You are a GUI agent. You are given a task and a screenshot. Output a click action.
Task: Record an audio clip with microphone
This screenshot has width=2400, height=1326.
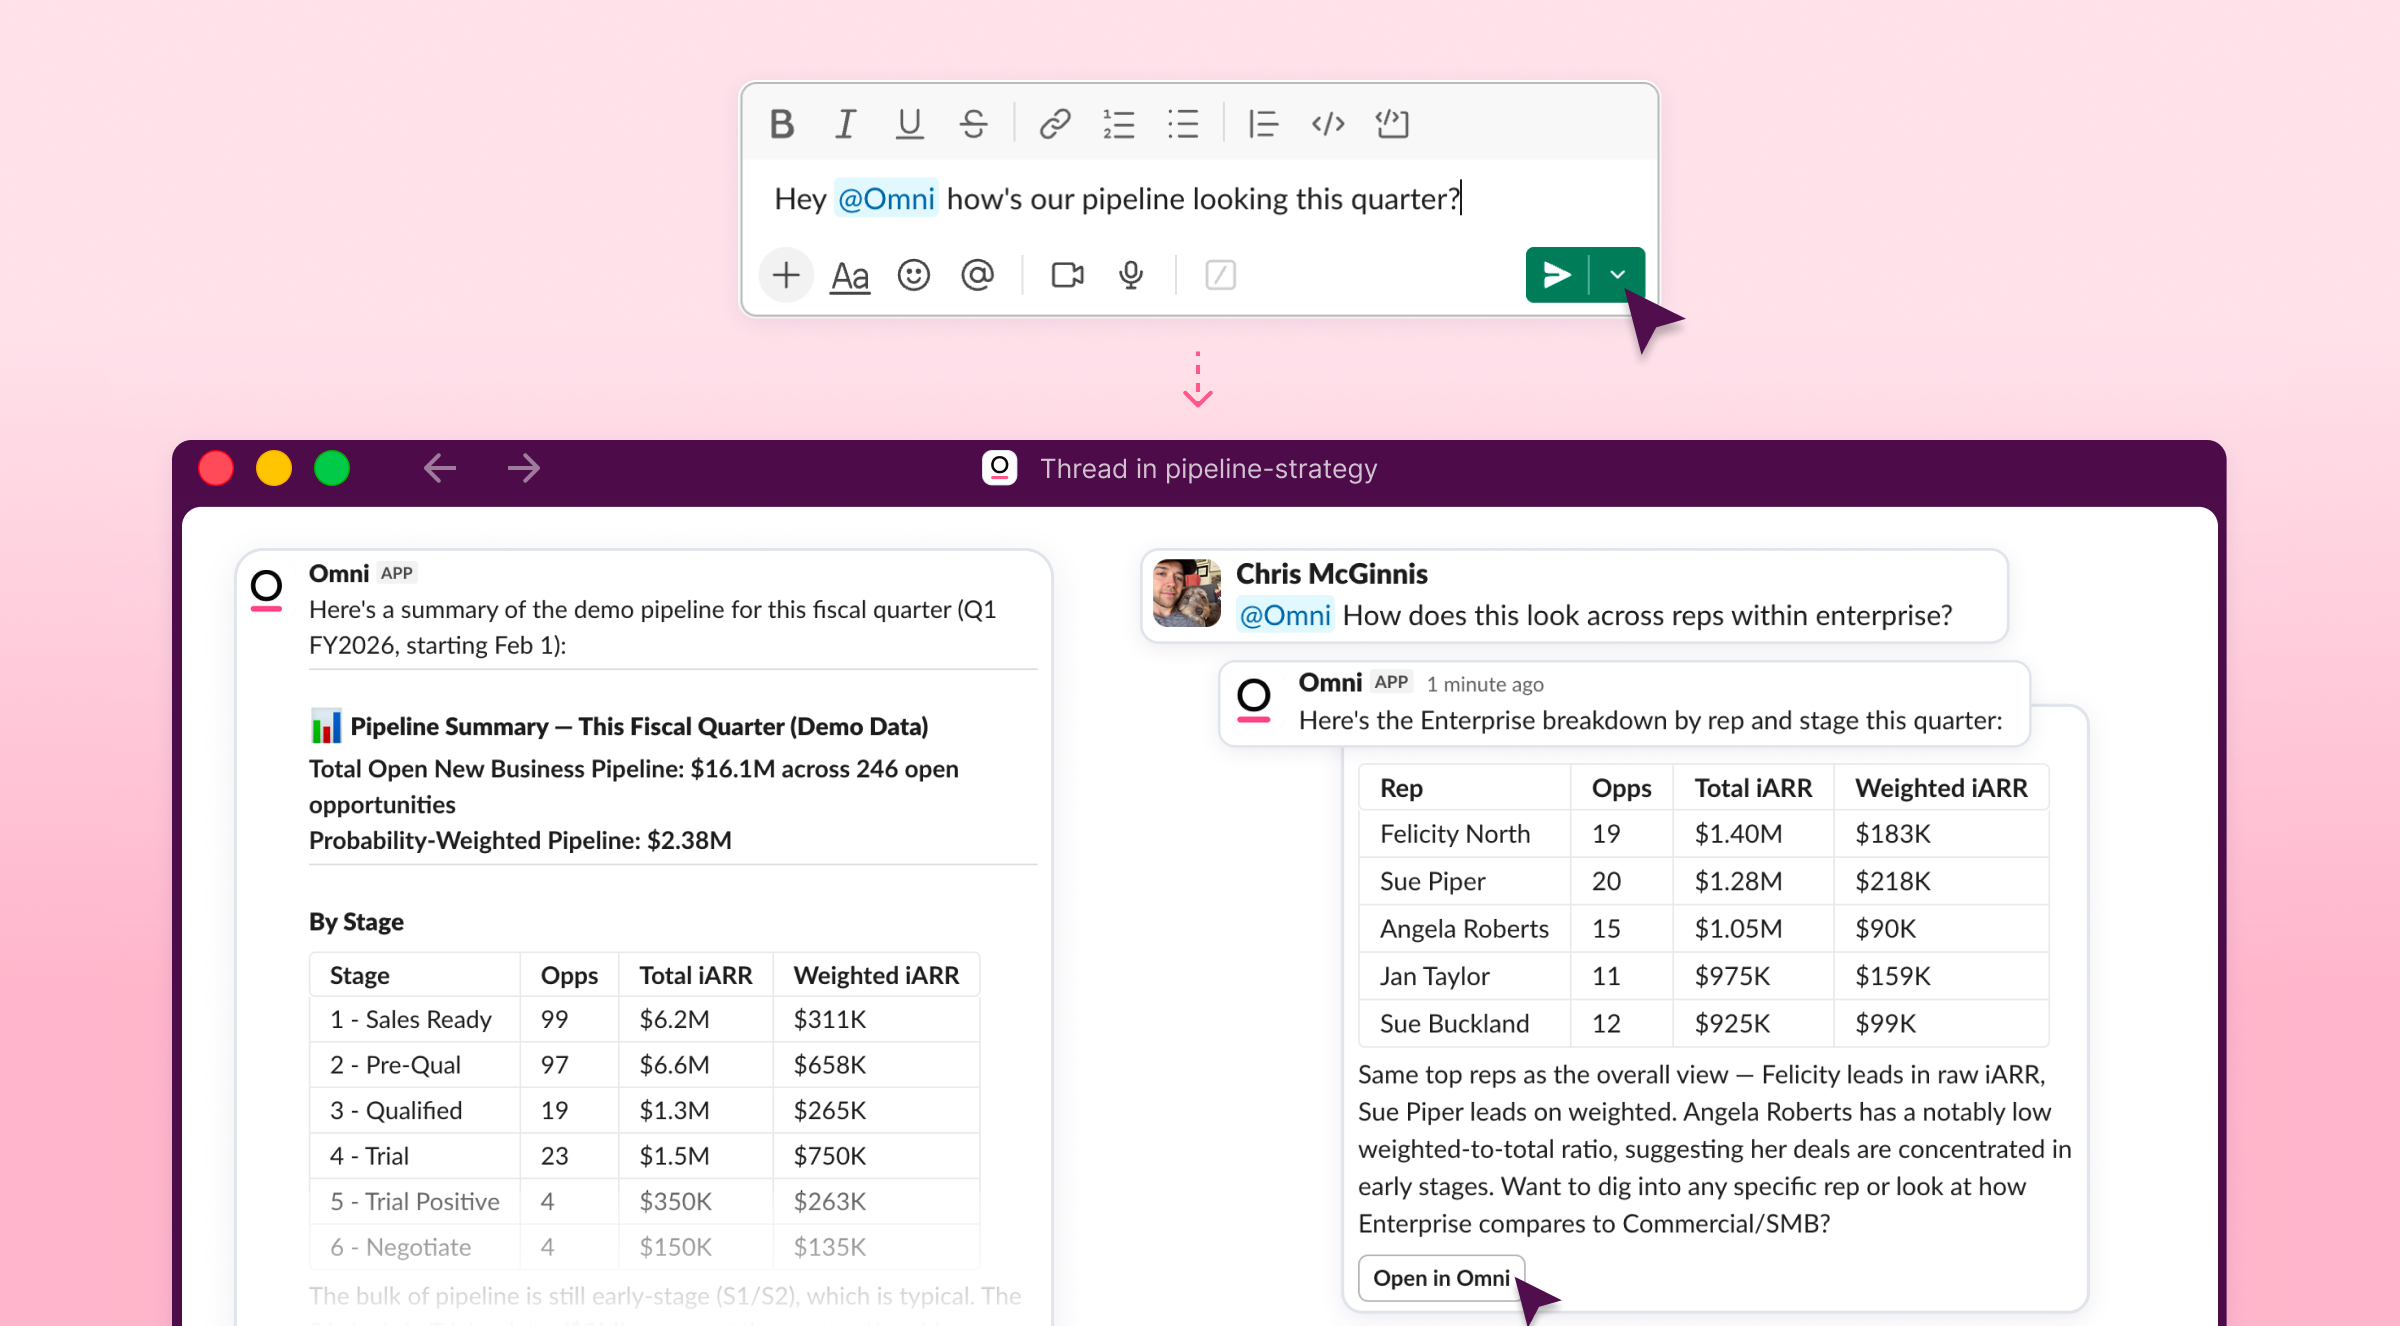[1131, 275]
